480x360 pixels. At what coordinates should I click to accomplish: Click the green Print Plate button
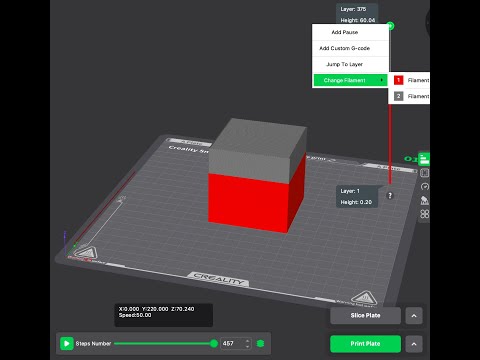[x=365, y=344]
